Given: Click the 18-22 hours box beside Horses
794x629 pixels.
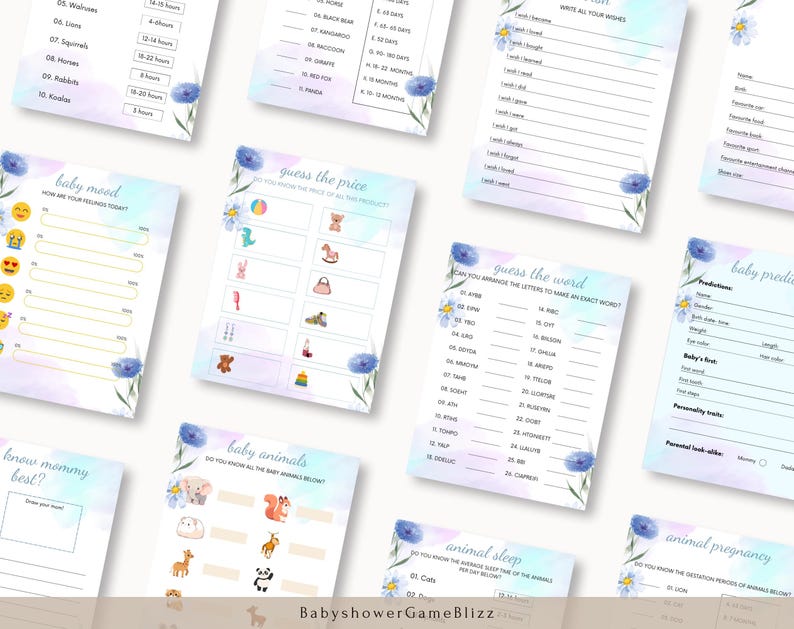Looking at the screenshot, I should [154, 59].
